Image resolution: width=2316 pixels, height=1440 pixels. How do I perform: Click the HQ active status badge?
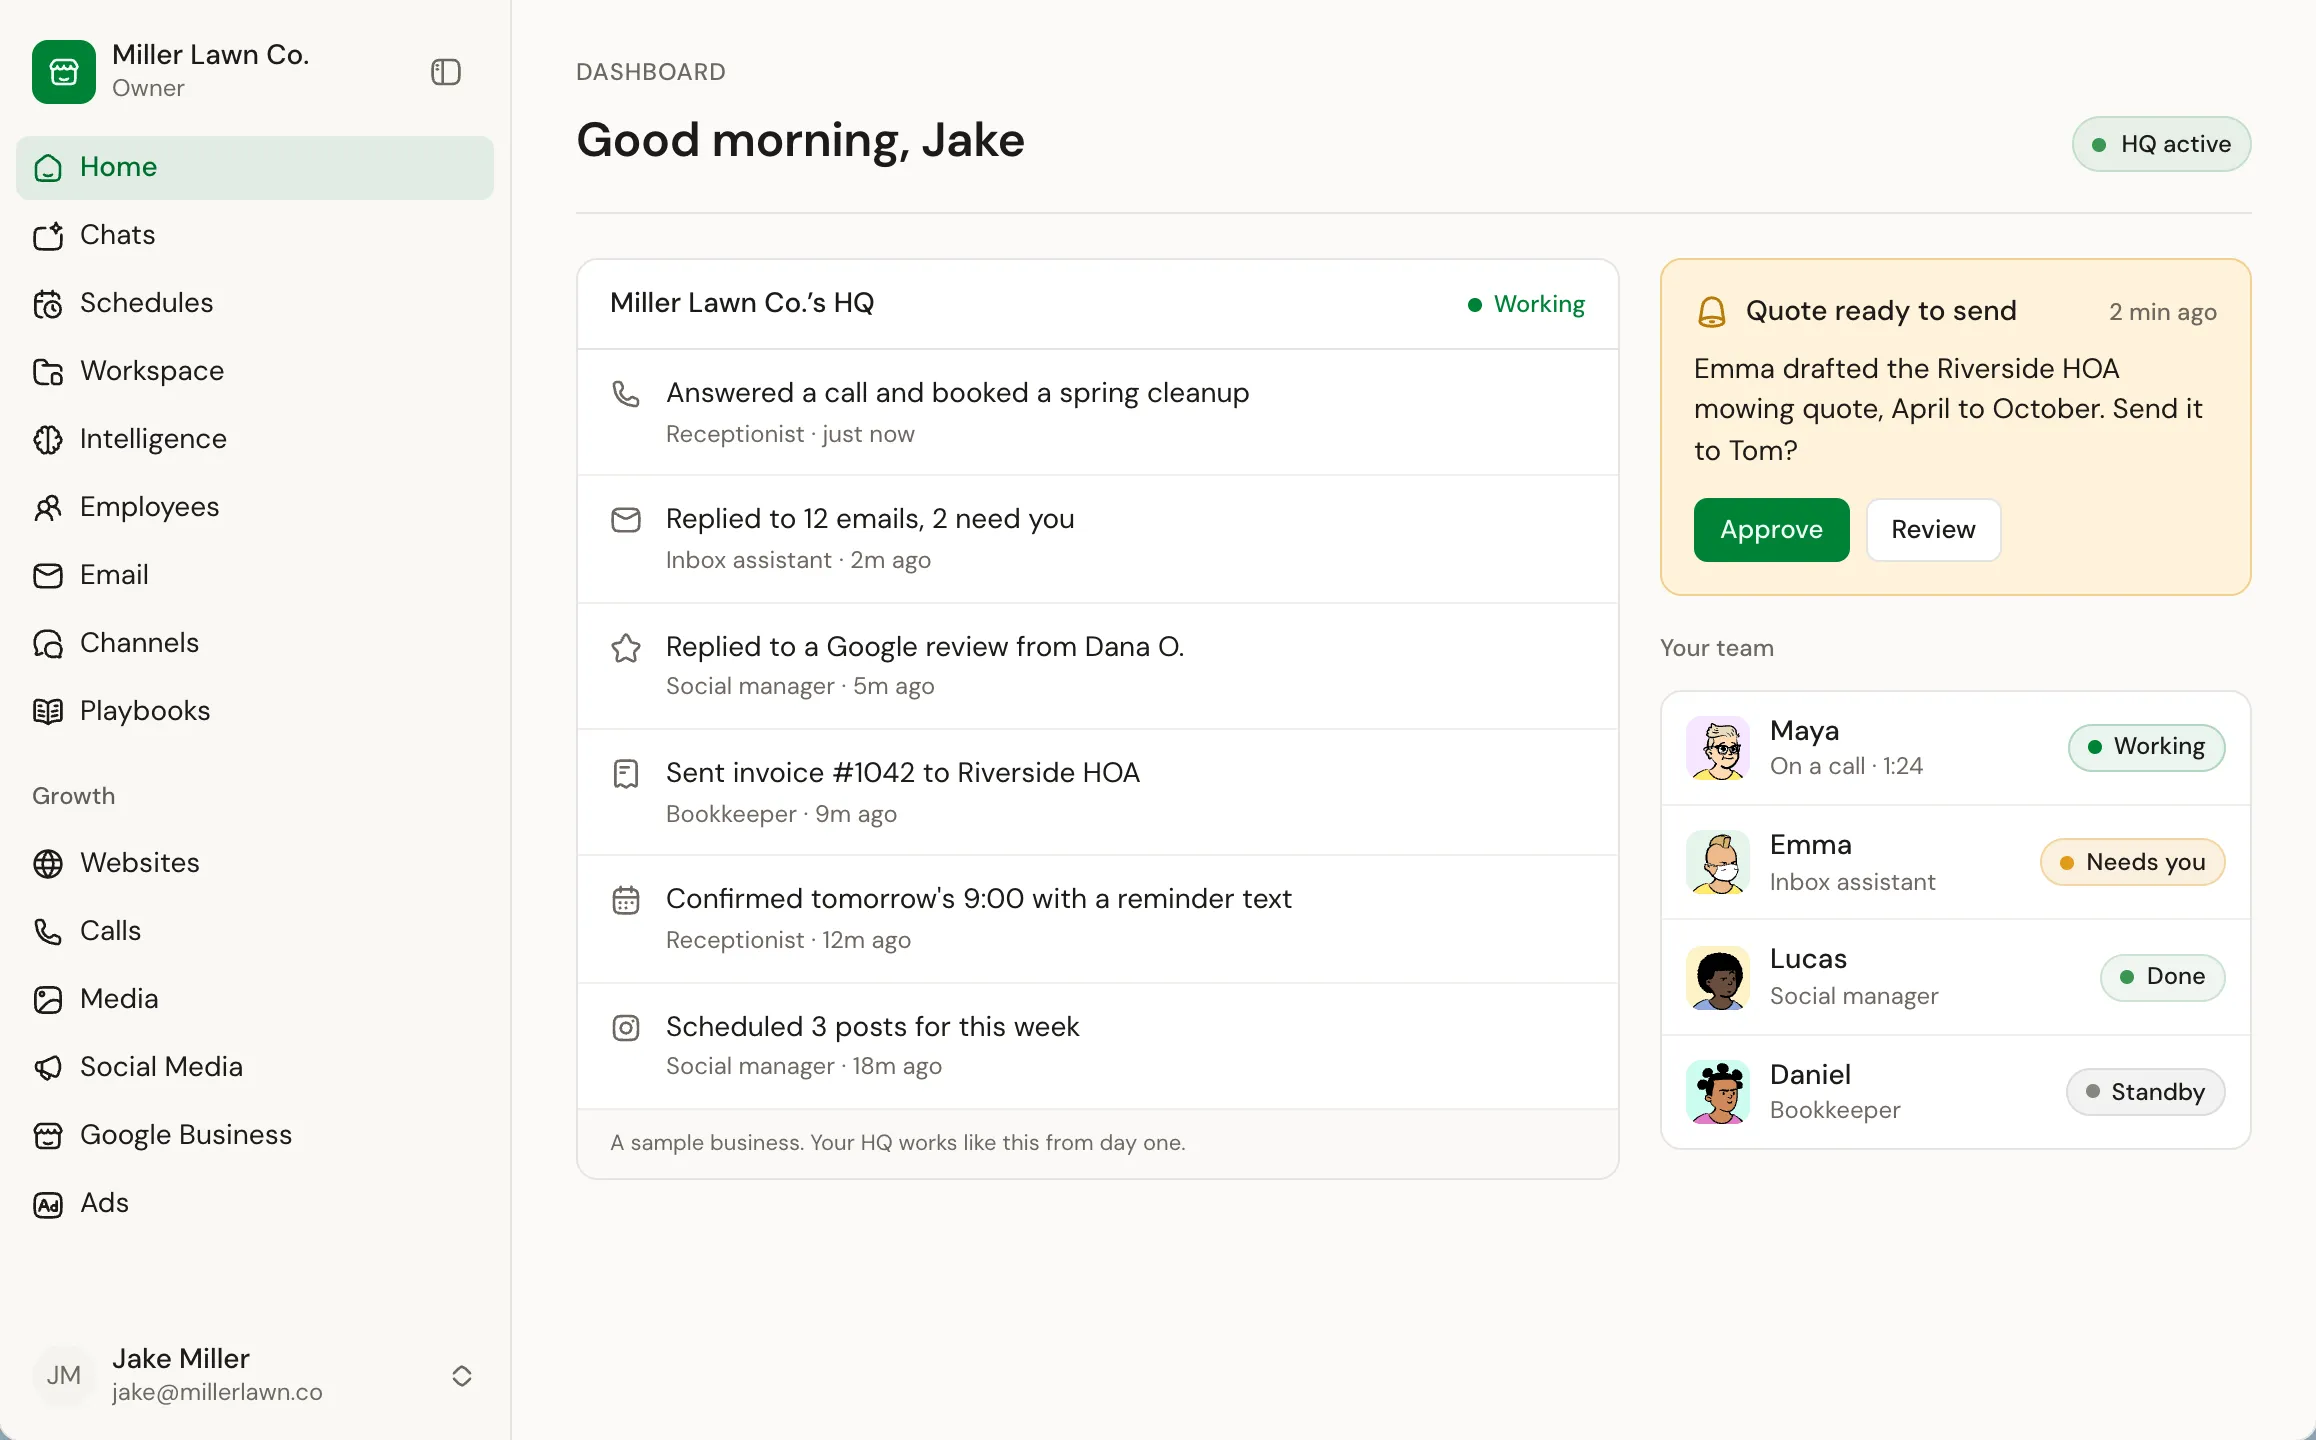(x=2161, y=144)
